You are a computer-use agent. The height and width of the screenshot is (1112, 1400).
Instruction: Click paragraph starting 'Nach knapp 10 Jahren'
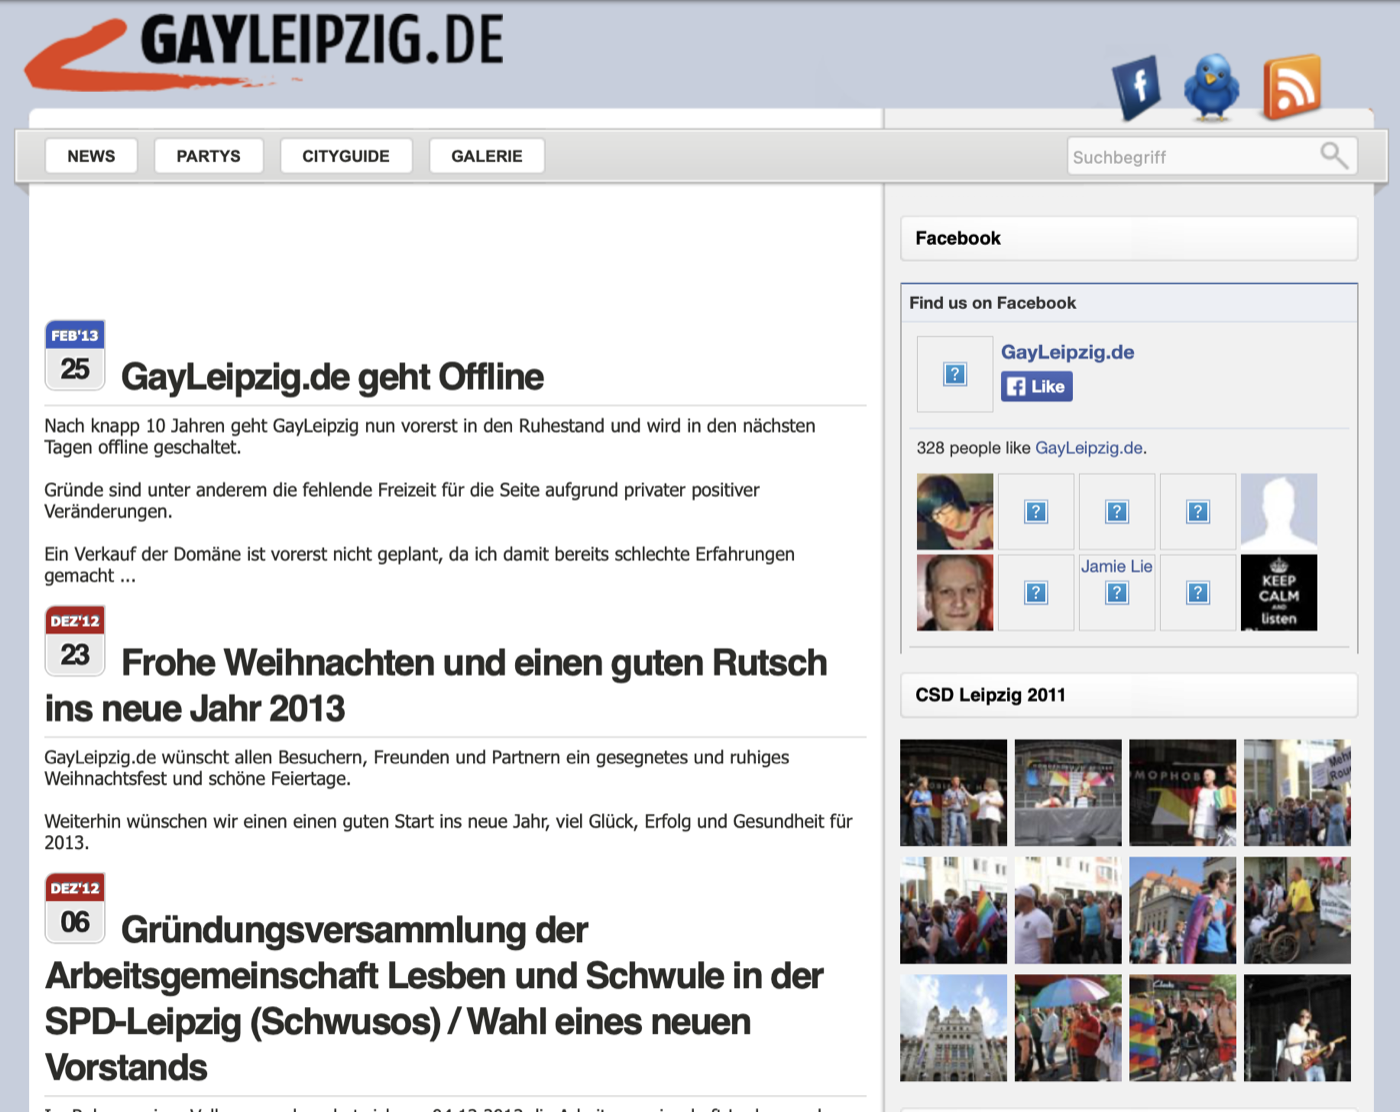pyautogui.click(x=430, y=437)
